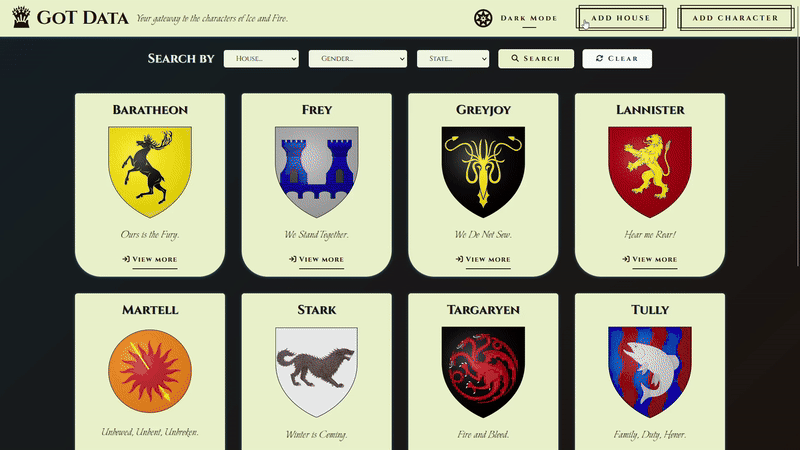This screenshot has width=800, height=450.
Task: Click the motto 'We Do Not Sow.'
Action: (483, 235)
